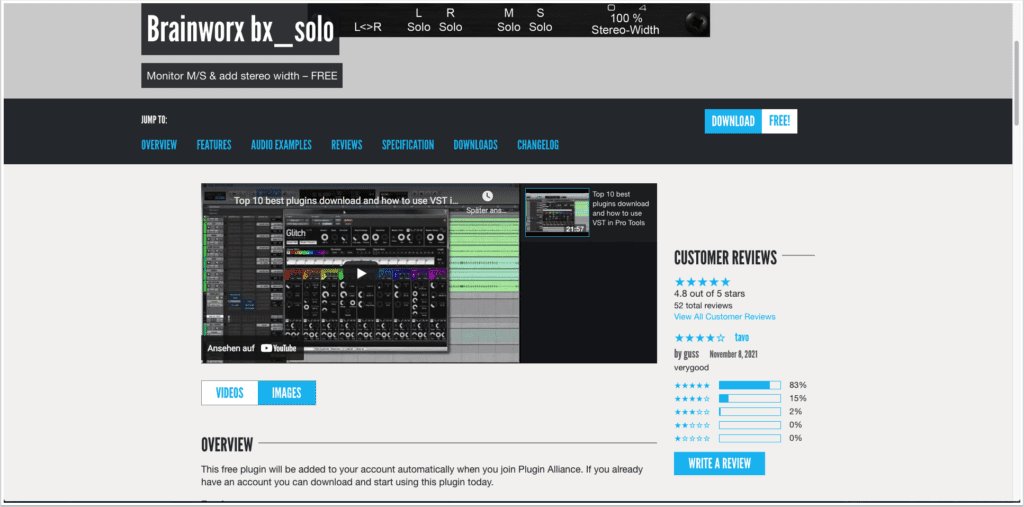Image resolution: width=1024 pixels, height=507 pixels.
Task: Filter by 1-star rating row stars
Action: click(692, 438)
